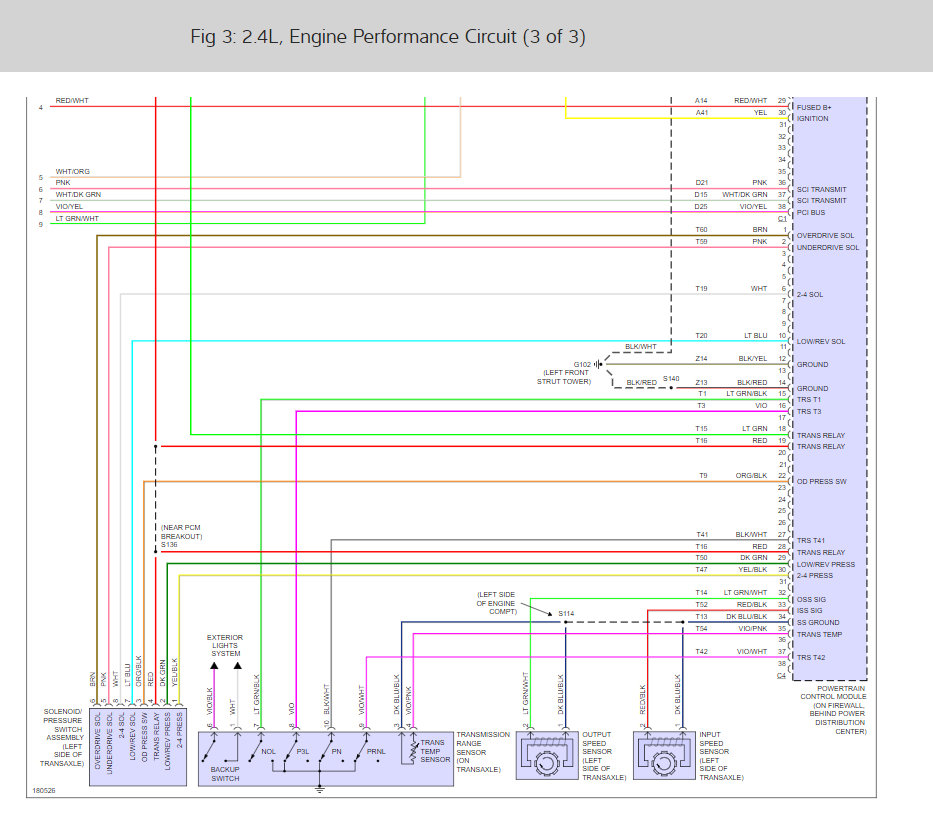
Task: Click the 'ORG/BLK' wire label at T9
Action: tap(752, 476)
